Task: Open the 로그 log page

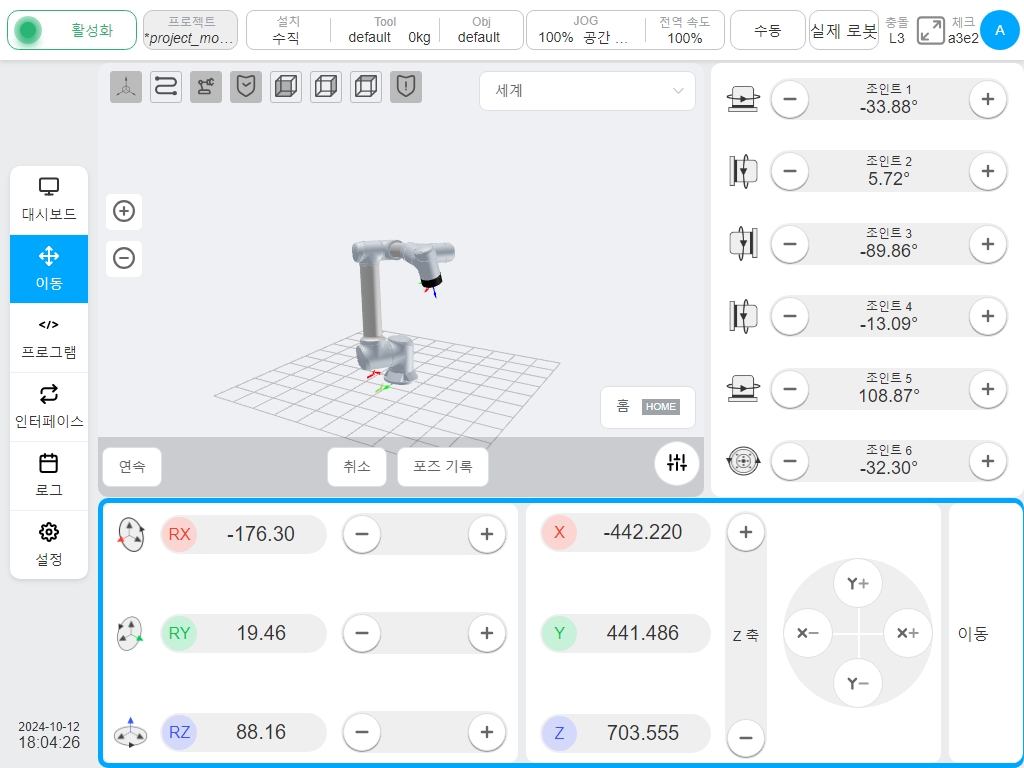Action: (x=49, y=476)
